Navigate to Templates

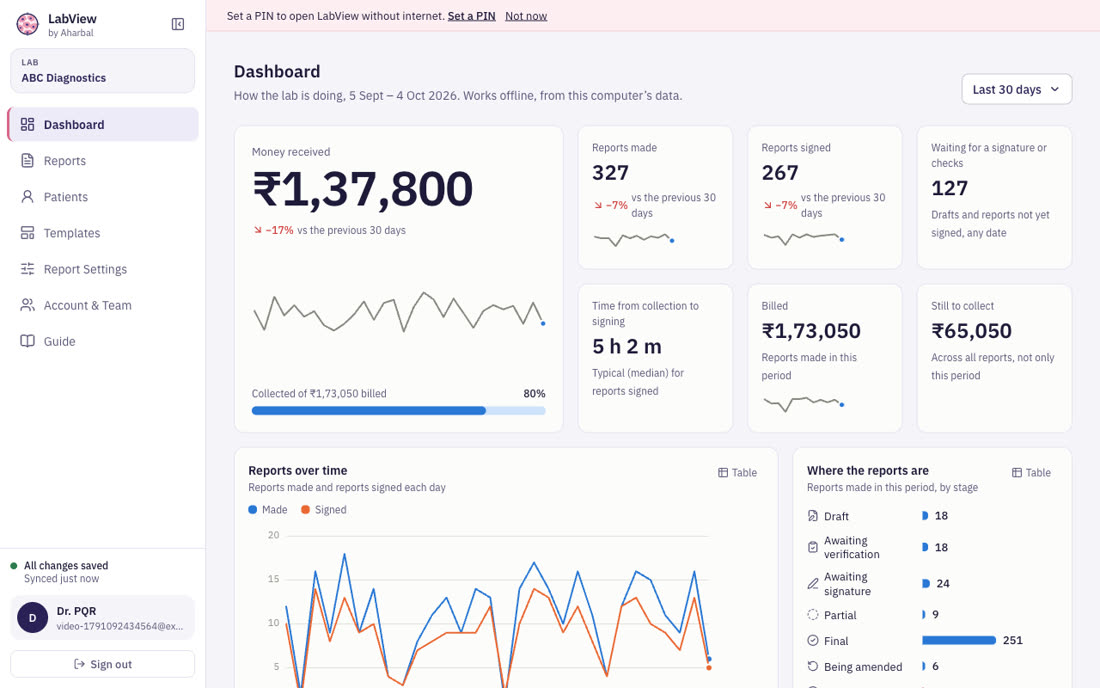[x=103, y=233]
